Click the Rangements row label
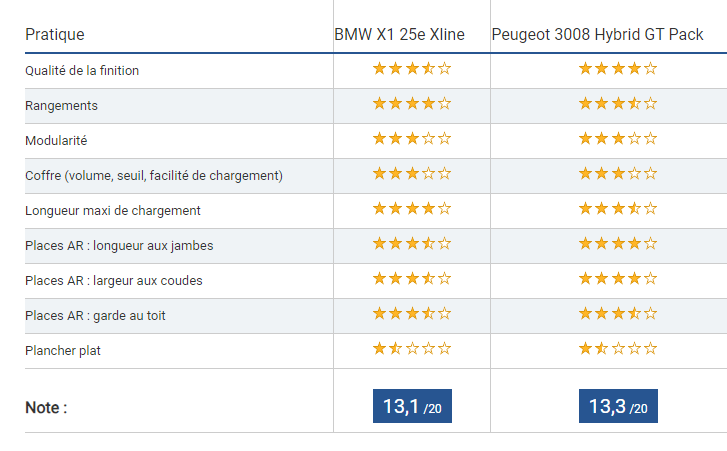This screenshot has height=451, width=727. coord(61,105)
